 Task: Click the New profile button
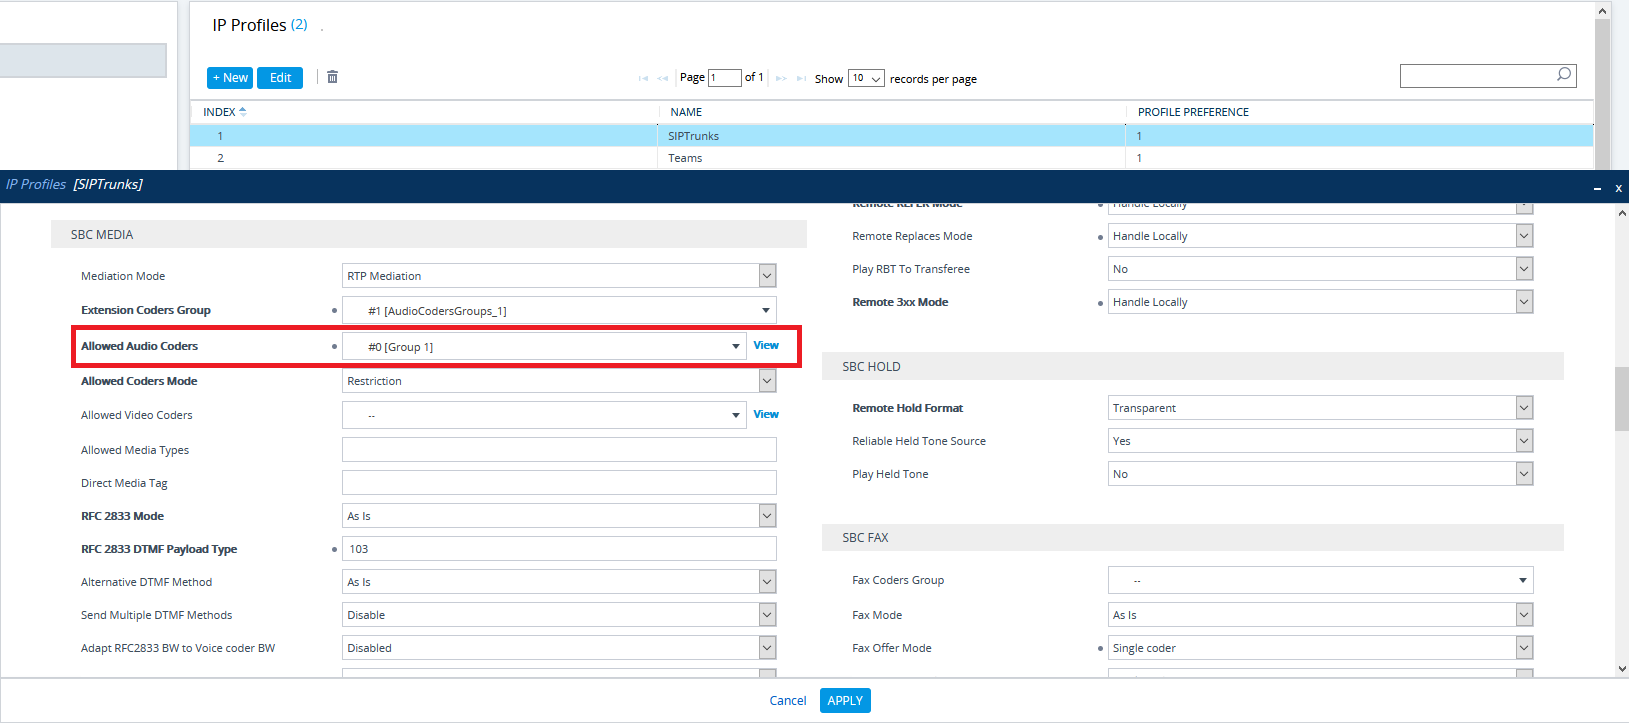pos(230,78)
